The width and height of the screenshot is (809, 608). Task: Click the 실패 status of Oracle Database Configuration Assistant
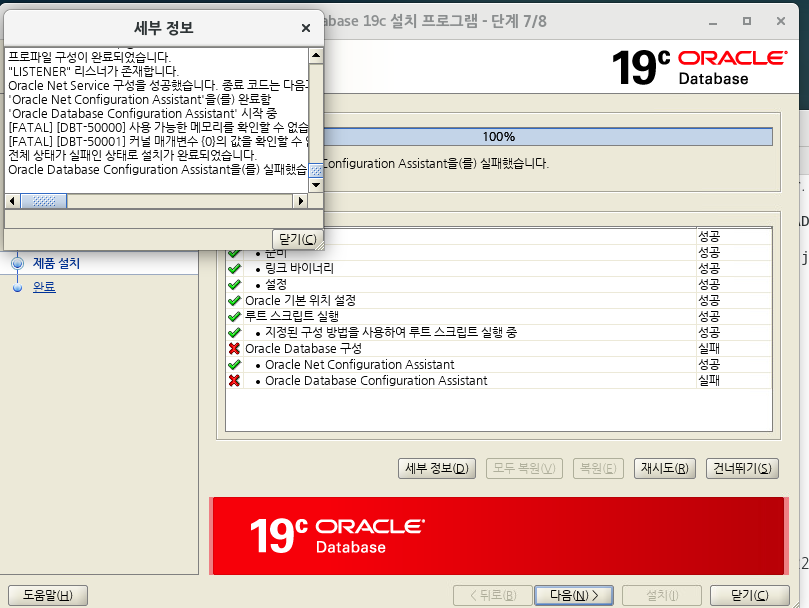tap(709, 380)
